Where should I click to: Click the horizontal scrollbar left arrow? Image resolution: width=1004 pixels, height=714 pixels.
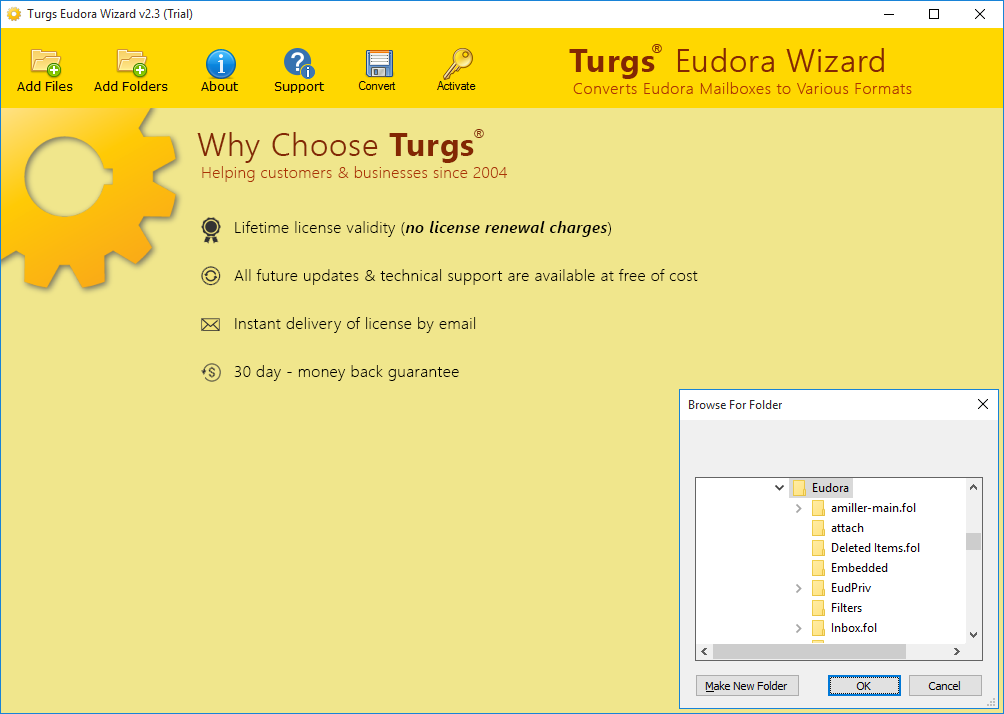coord(704,652)
